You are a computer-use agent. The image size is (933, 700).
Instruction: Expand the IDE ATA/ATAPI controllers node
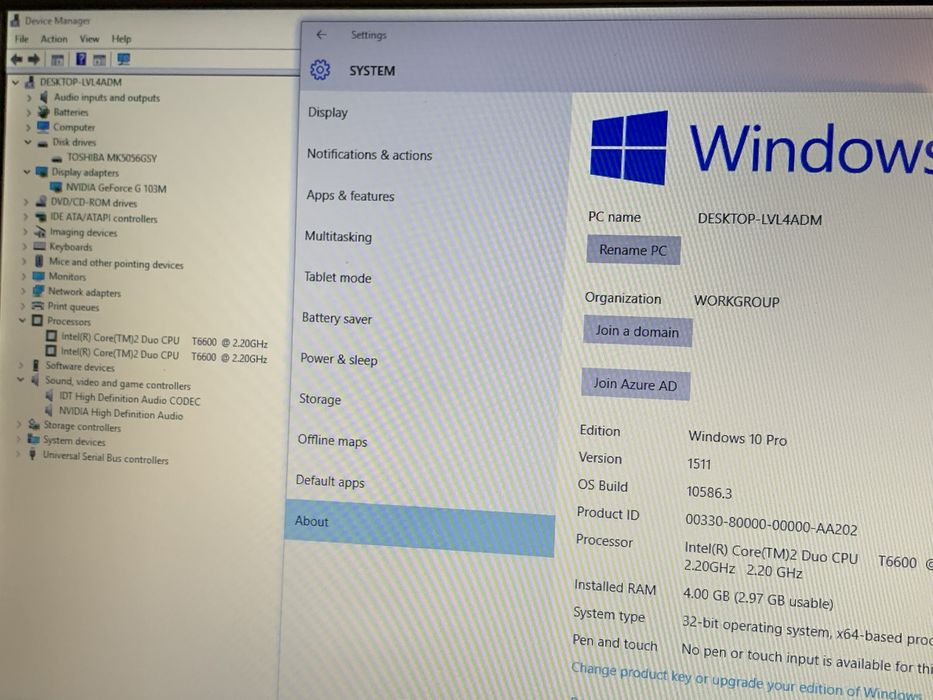25,217
